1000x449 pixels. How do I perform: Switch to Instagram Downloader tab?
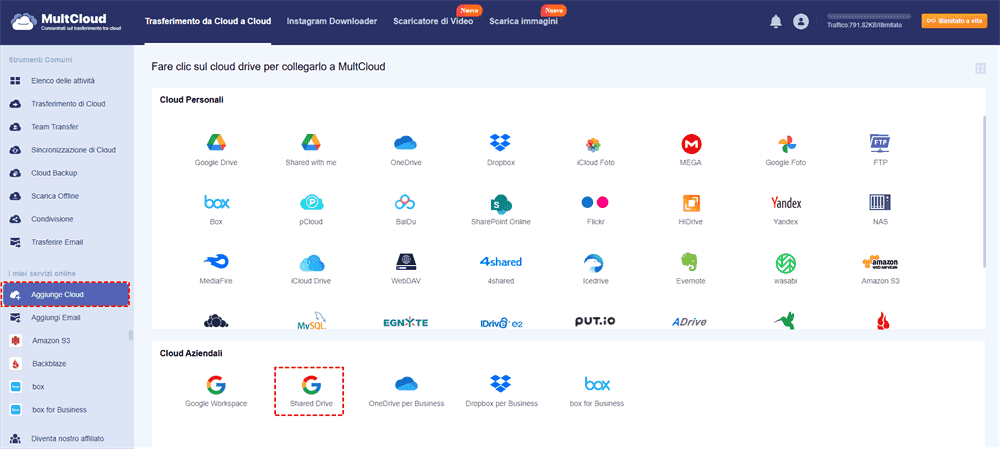(x=332, y=21)
